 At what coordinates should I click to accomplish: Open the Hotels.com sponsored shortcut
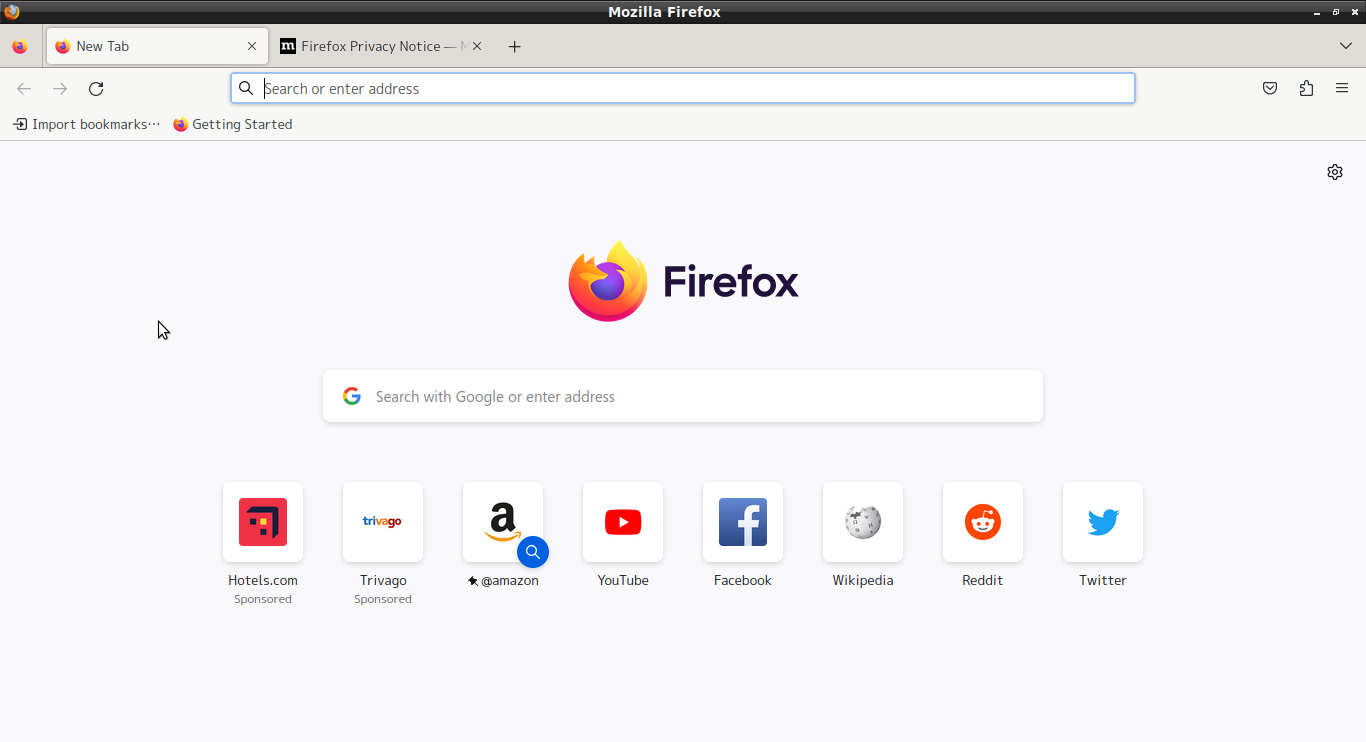263,522
